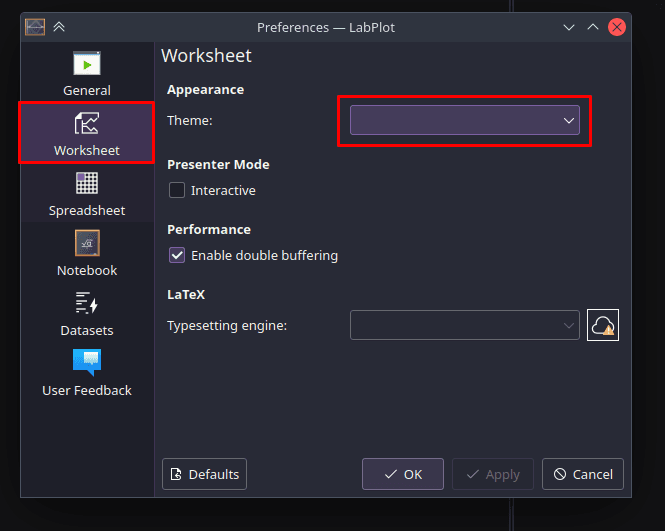The width and height of the screenshot is (665, 531).
Task: Expand the Typesetting engine combo box
Action: click(464, 325)
